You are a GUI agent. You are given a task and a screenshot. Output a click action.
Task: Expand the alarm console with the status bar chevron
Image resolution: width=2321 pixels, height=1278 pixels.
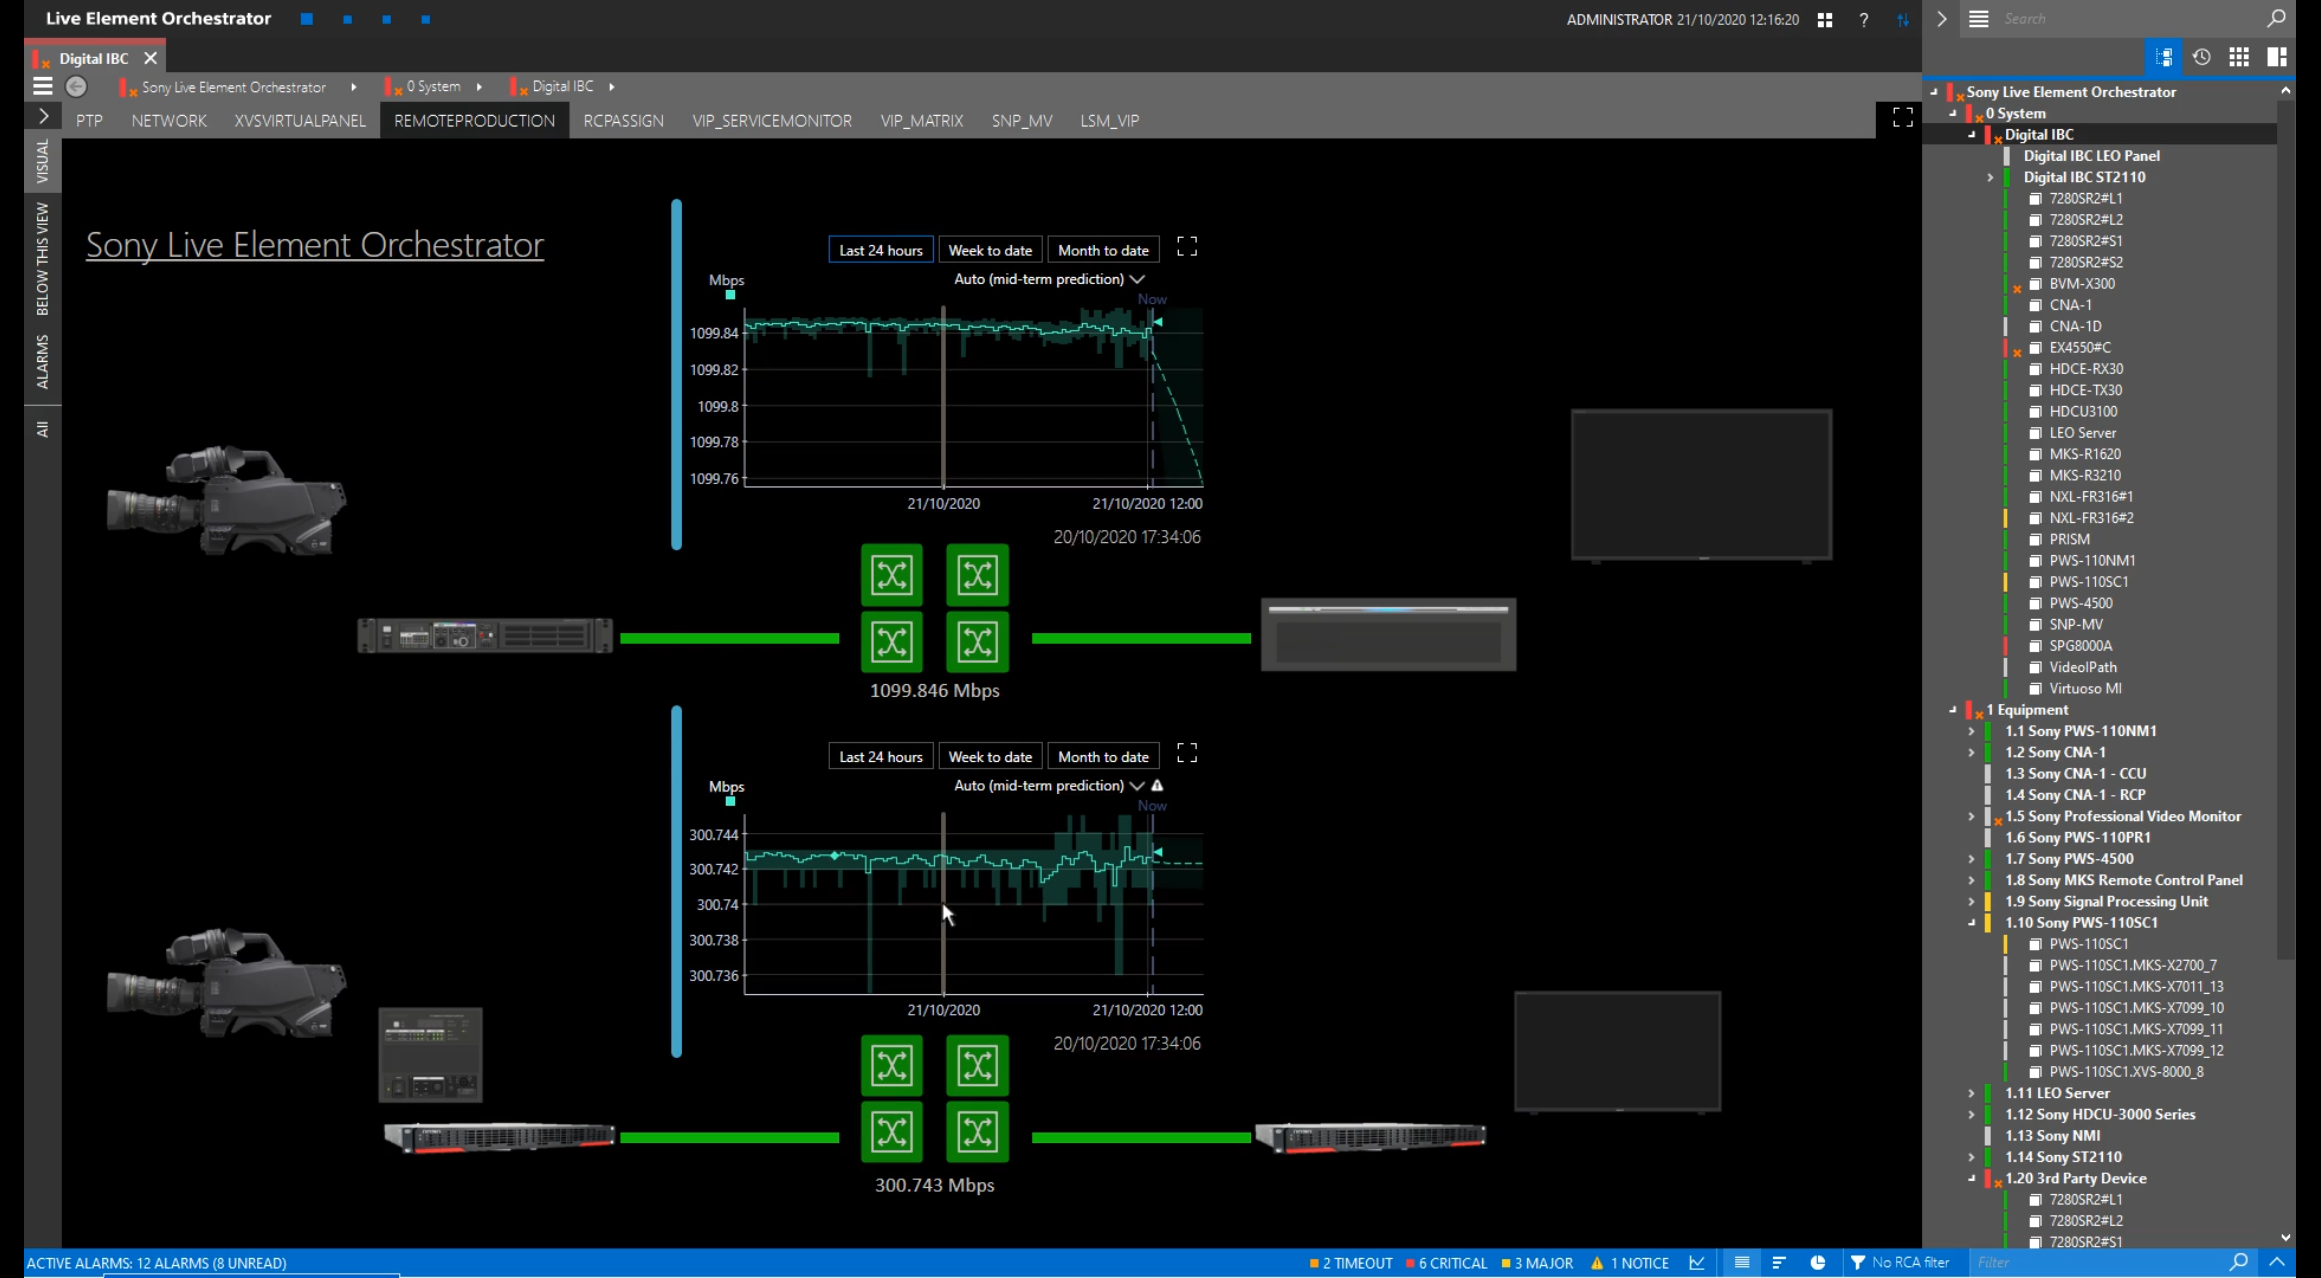pyautogui.click(x=2277, y=1262)
